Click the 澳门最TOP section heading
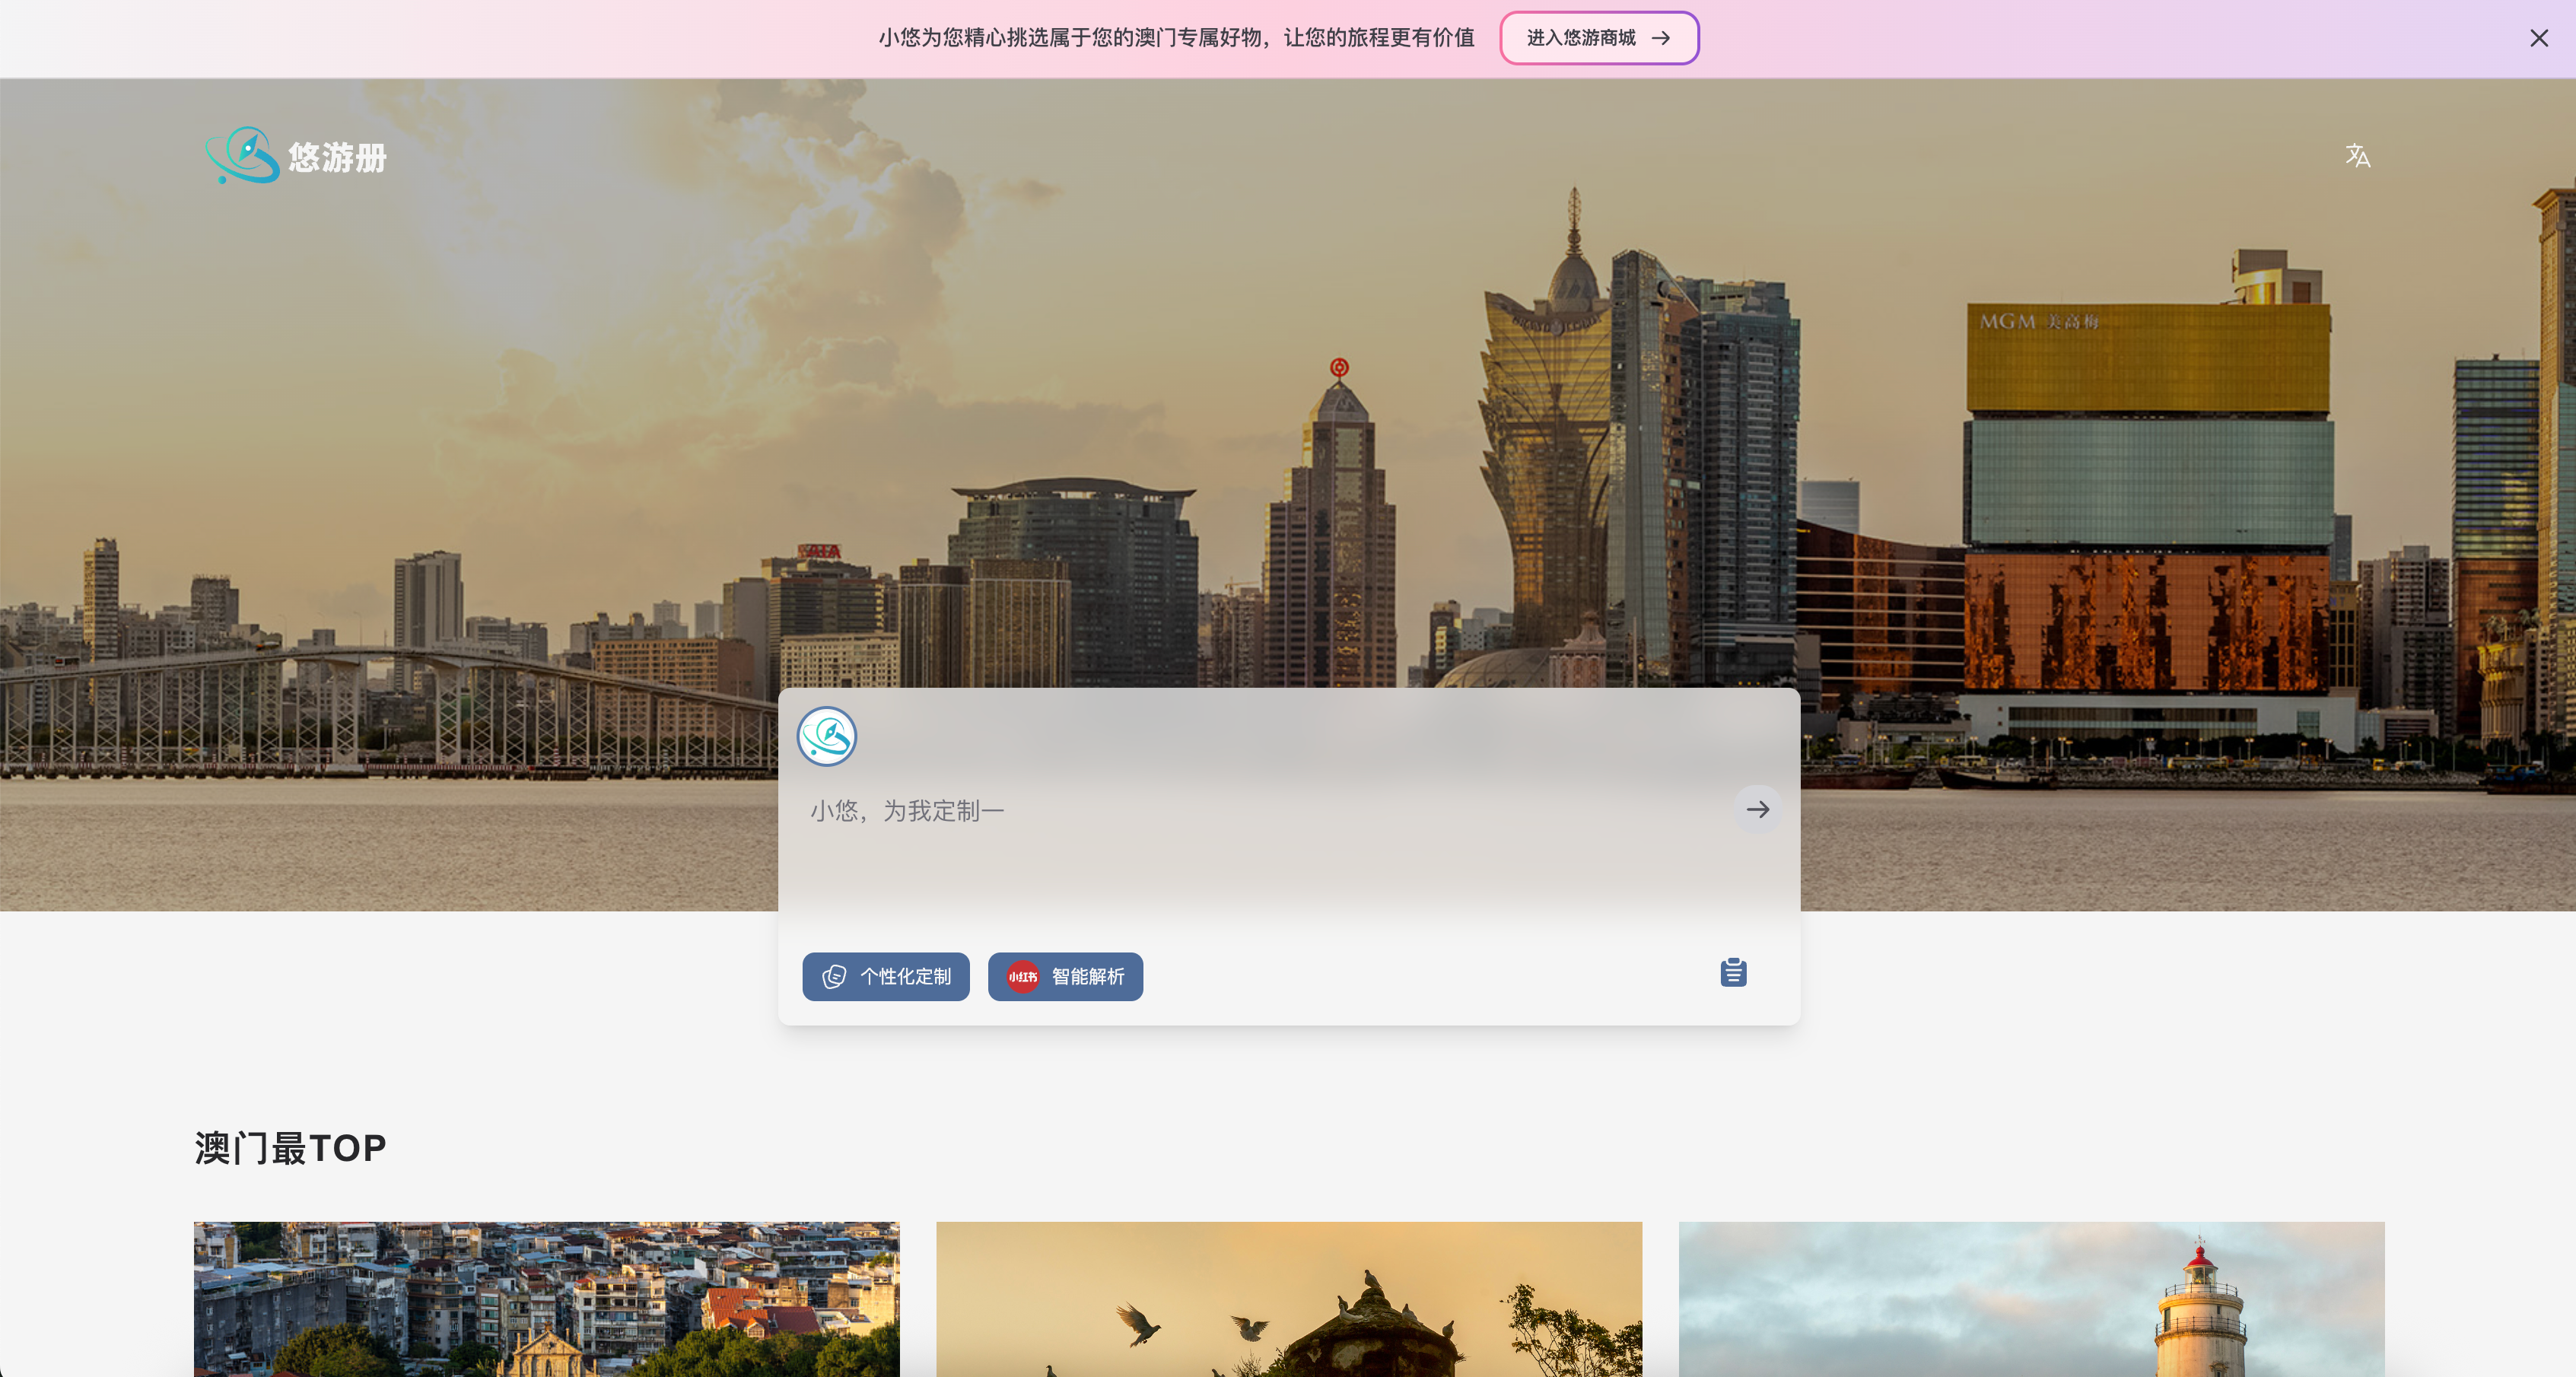This screenshot has height=1377, width=2576. point(290,1148)
